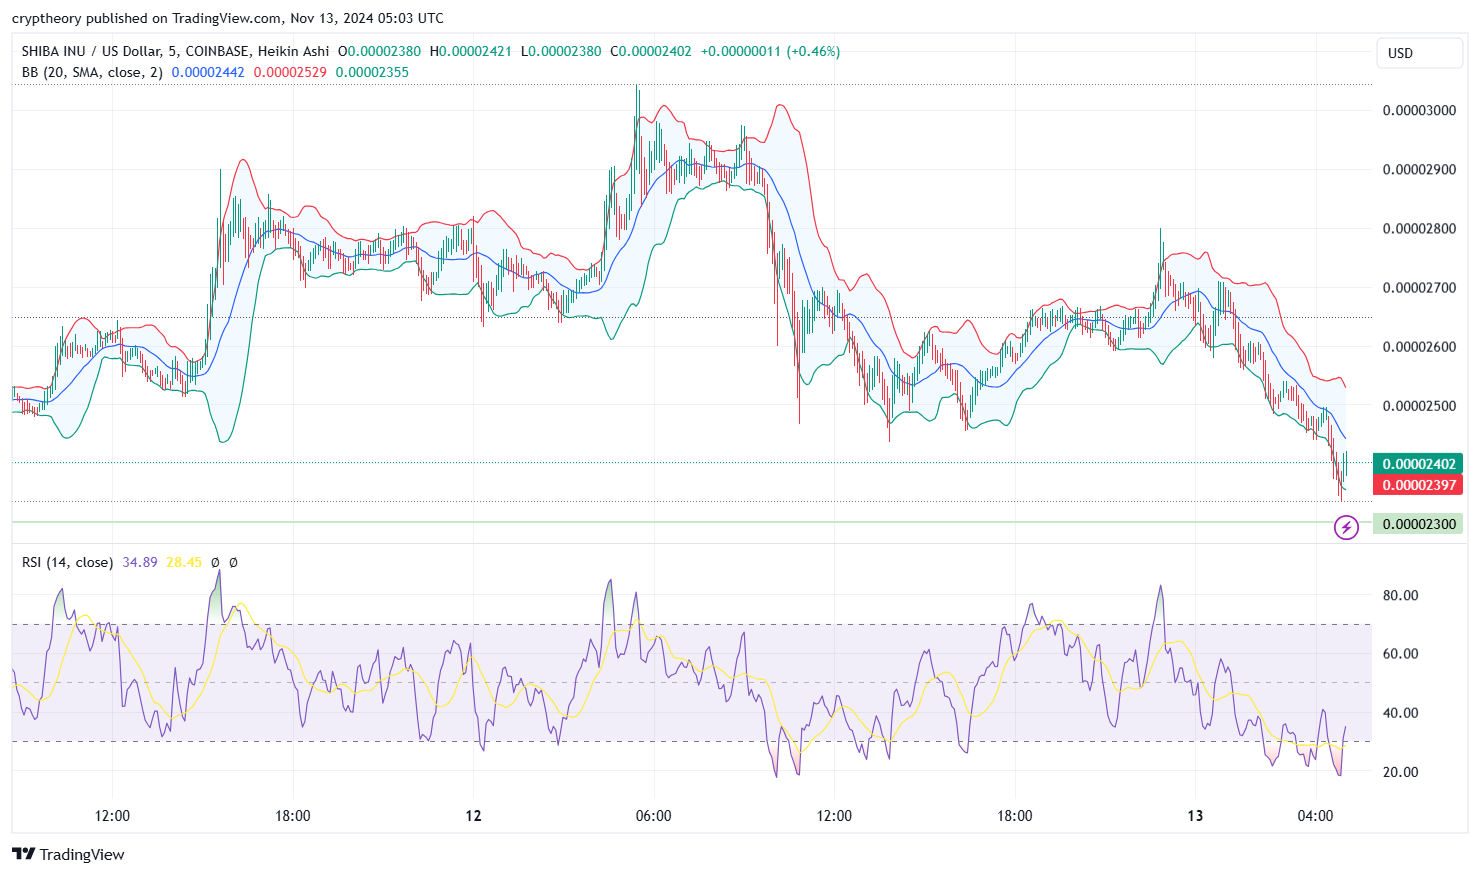
Task: Click the +0.00000011 (+0.46%) change value
Action: point(770,51)
